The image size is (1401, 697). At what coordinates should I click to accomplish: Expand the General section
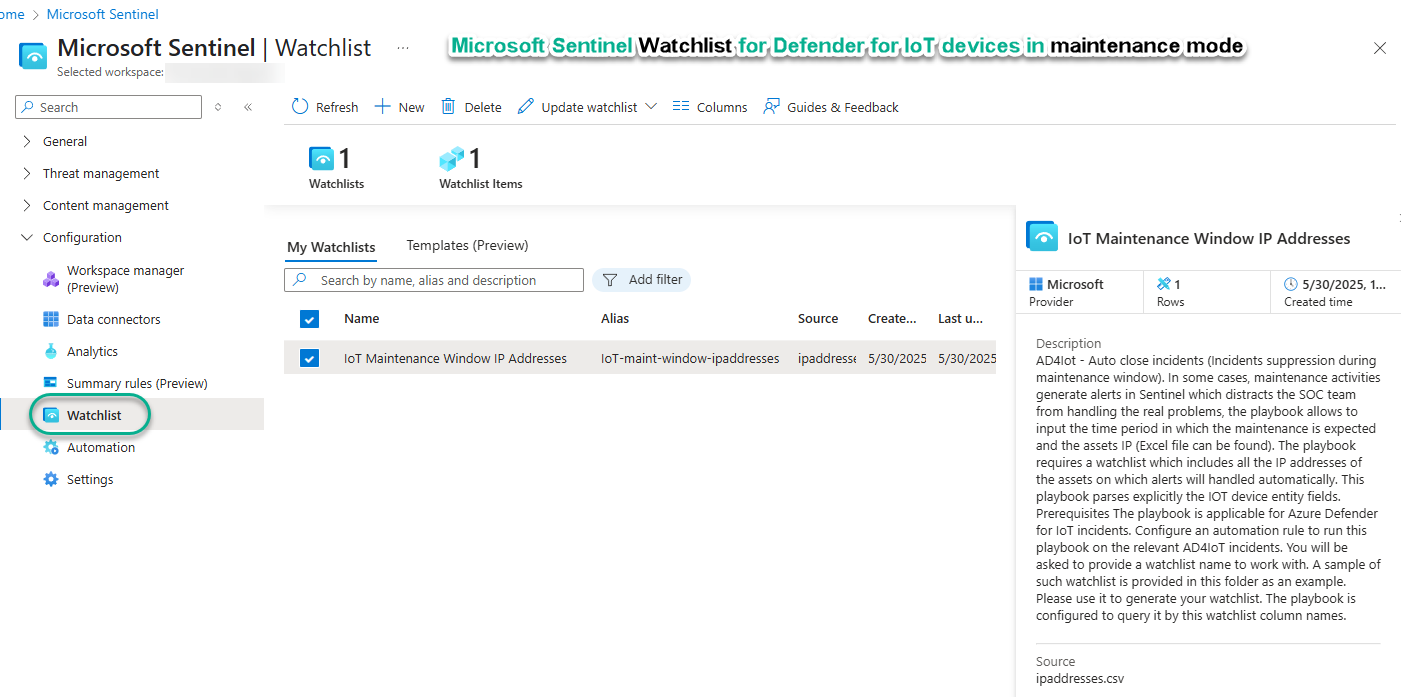(27, 141)
